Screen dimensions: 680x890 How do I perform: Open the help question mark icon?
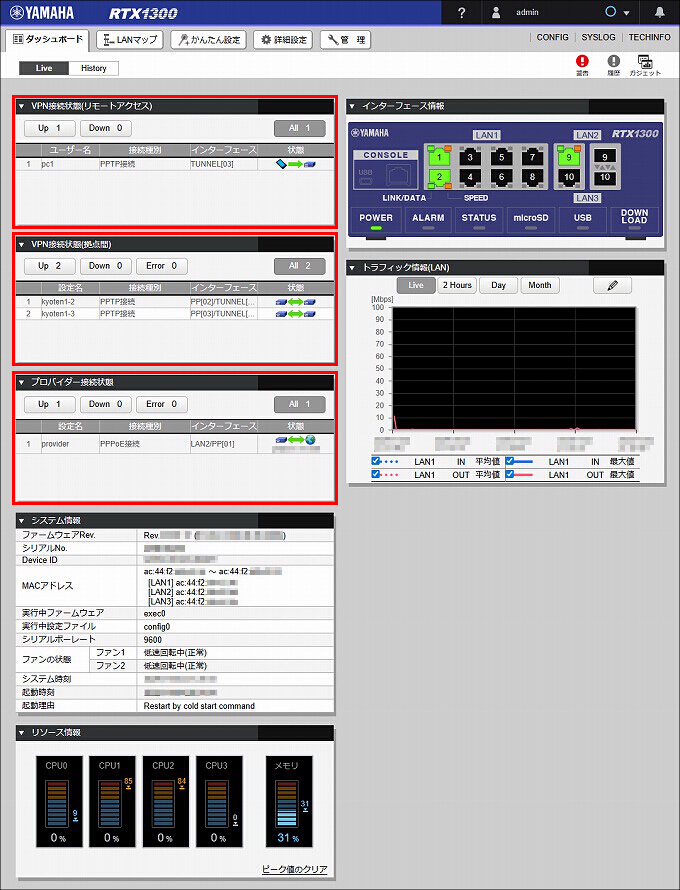click(x=461, y=12)
